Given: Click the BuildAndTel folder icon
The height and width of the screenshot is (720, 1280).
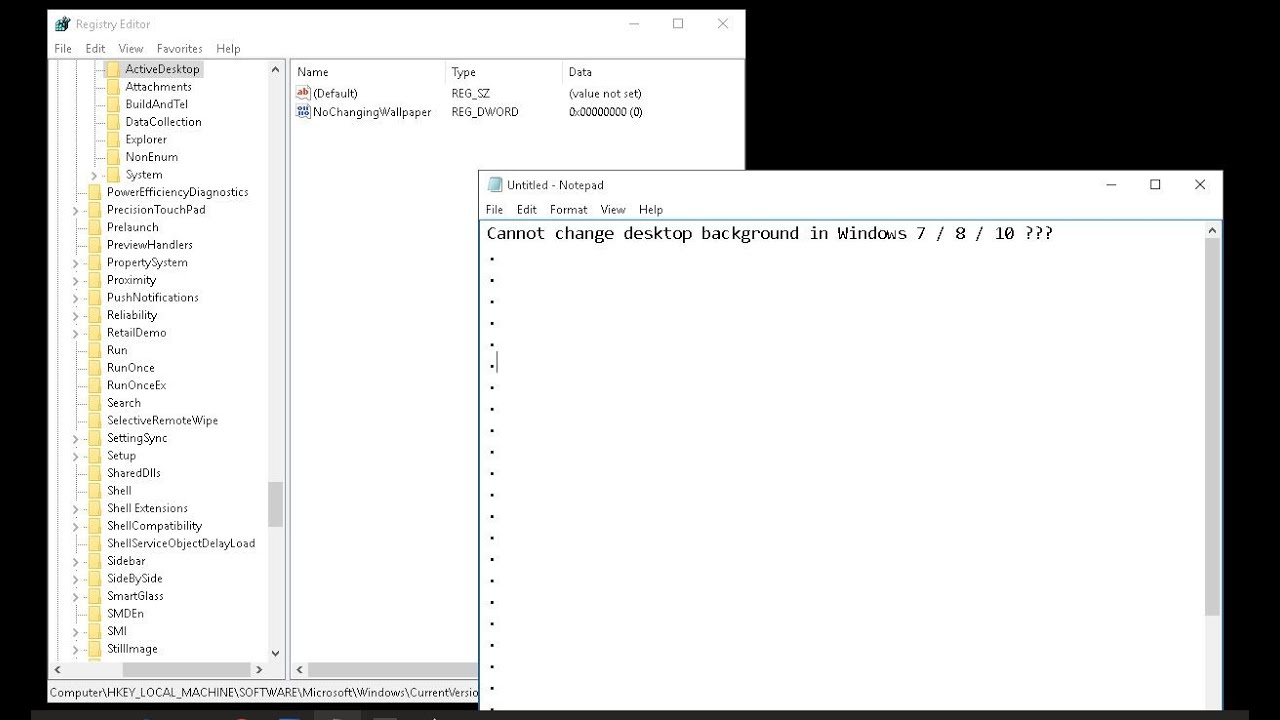Looking at the screenshot, I should coord(113,104).
